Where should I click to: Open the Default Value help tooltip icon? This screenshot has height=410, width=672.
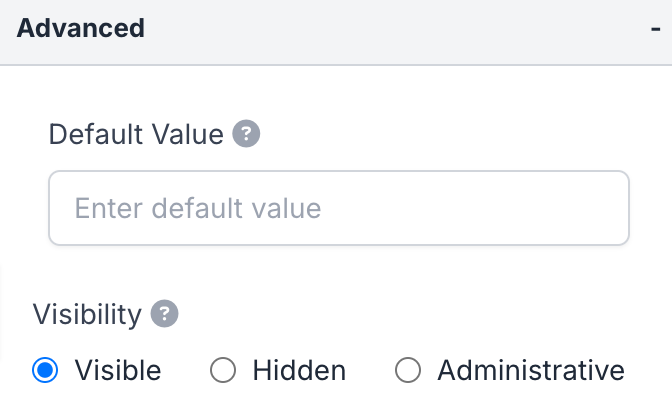click(x=246, y=134)
